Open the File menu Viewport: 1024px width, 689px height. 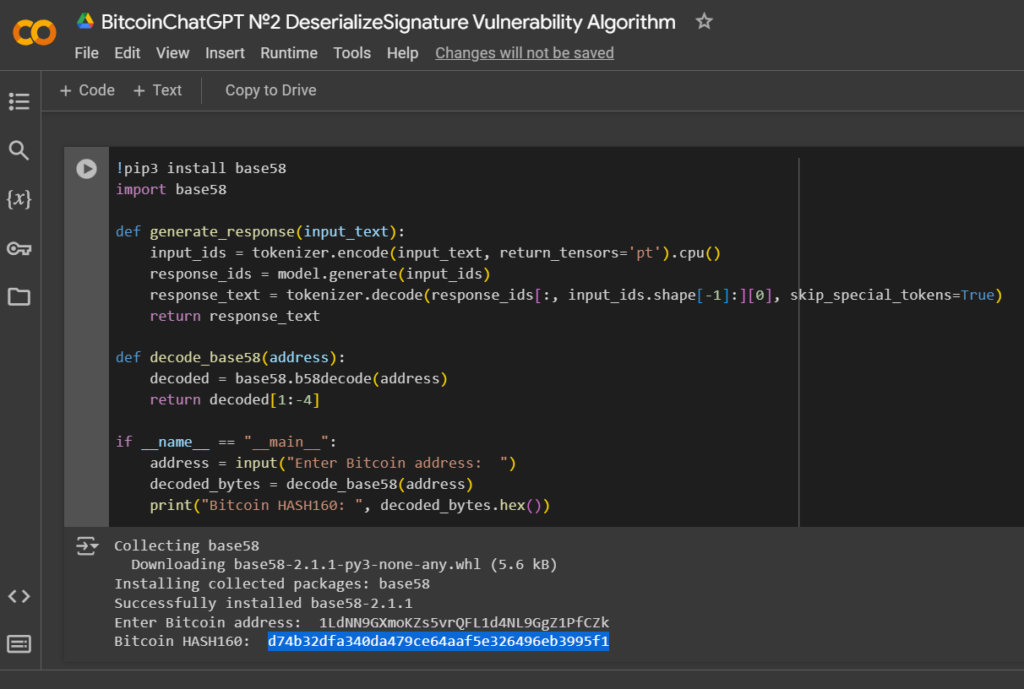click(86, 53)
